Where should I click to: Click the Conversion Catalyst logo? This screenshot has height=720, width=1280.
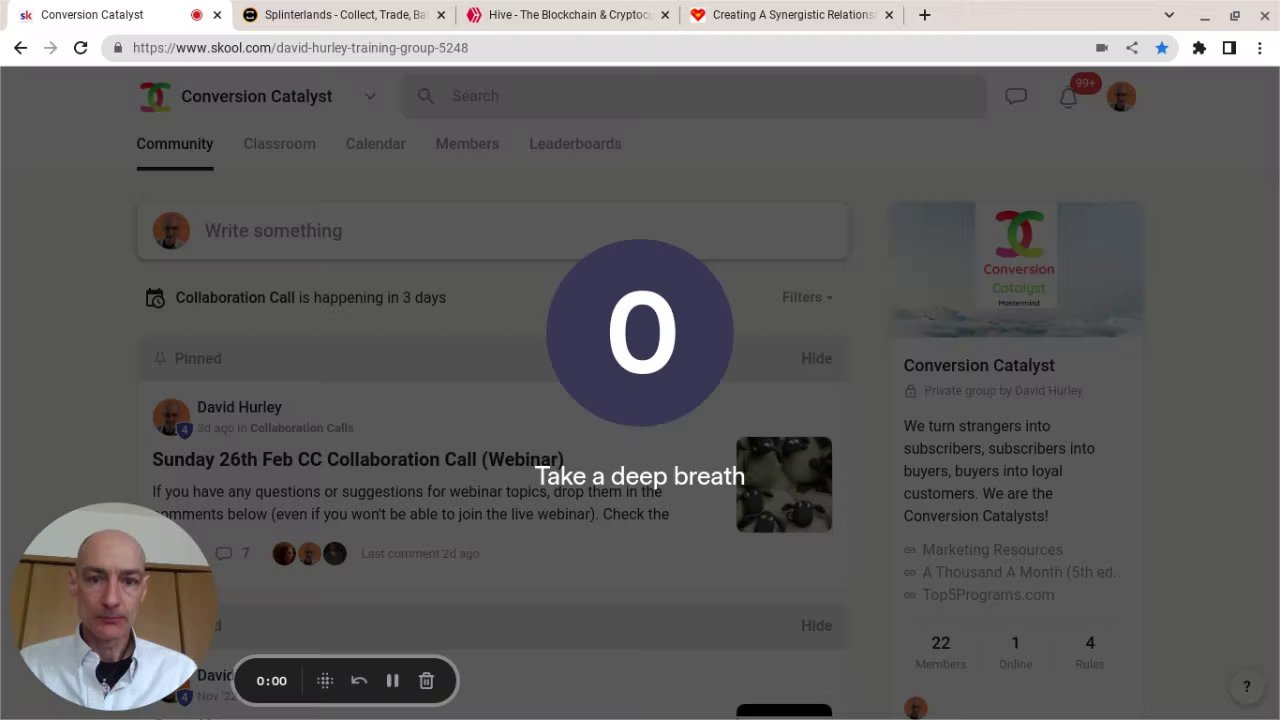tap(155, 96)
